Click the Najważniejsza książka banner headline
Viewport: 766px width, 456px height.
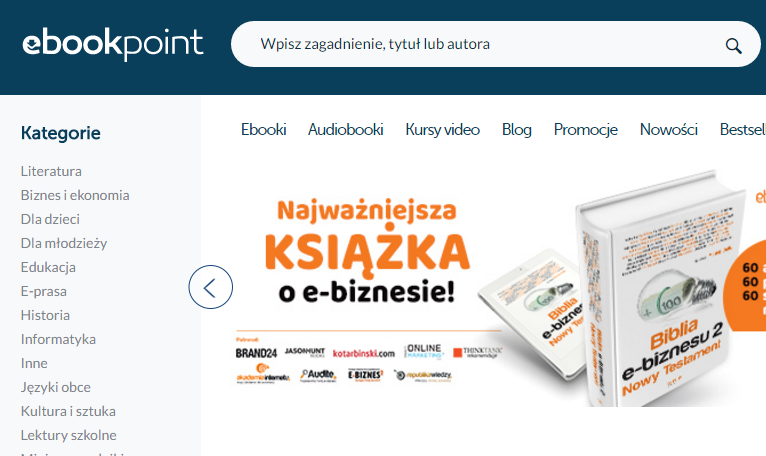pos(367,250)
